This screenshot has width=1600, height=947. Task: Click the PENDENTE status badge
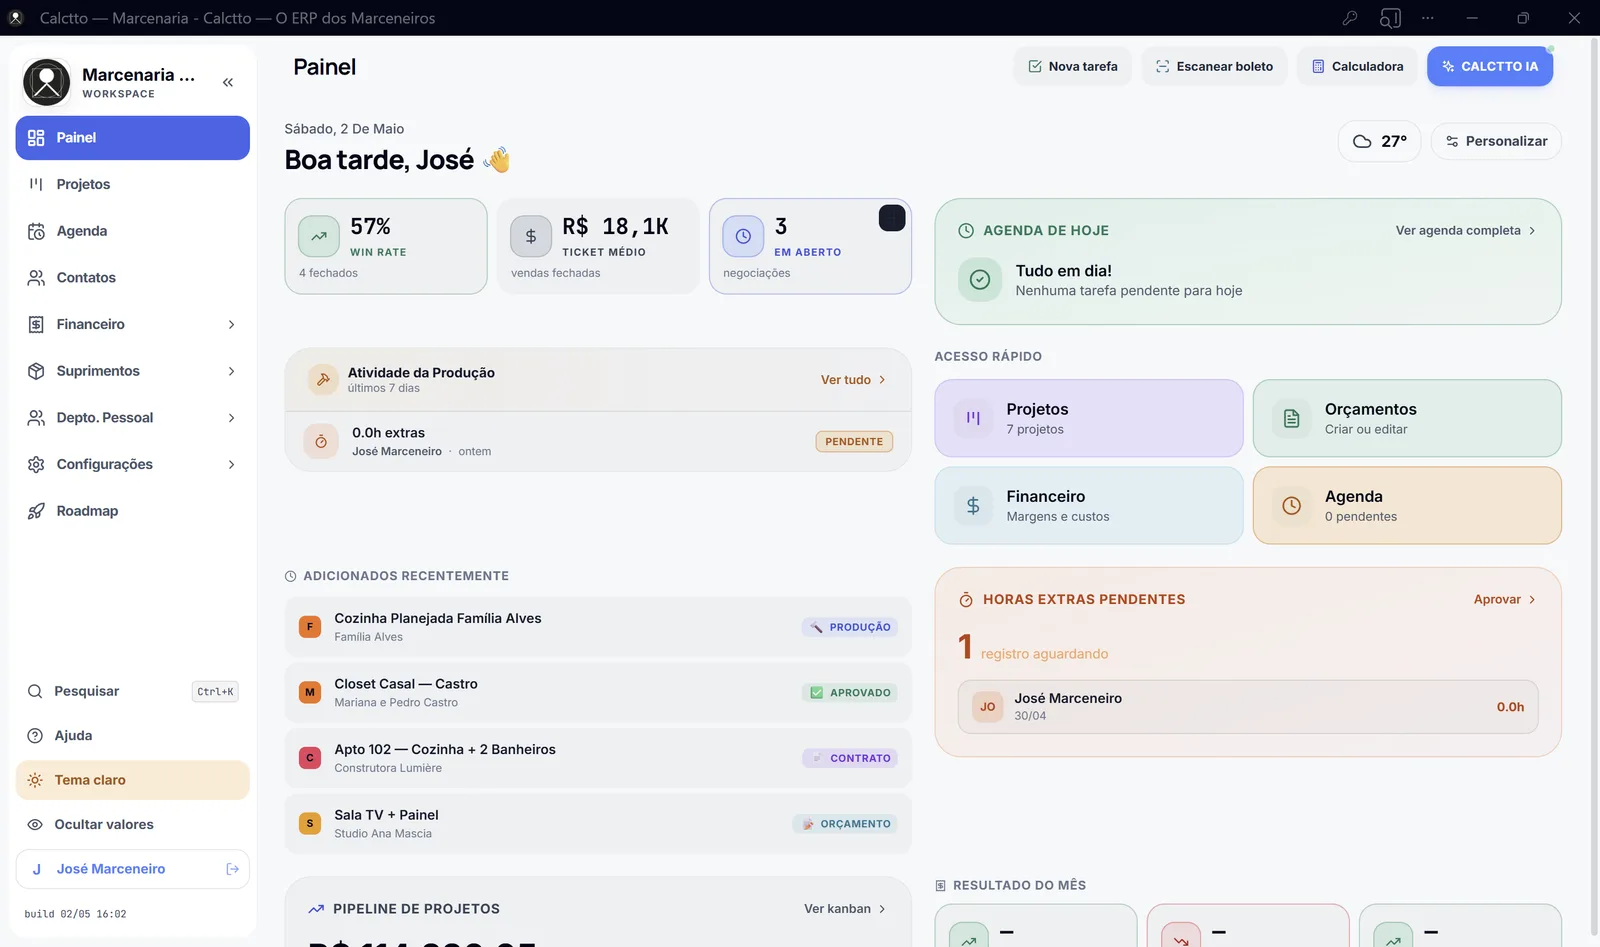[x=854, y=442]
